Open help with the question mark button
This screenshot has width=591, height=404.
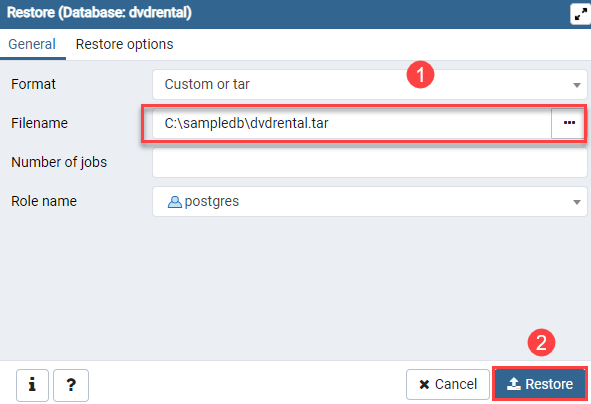71,385
